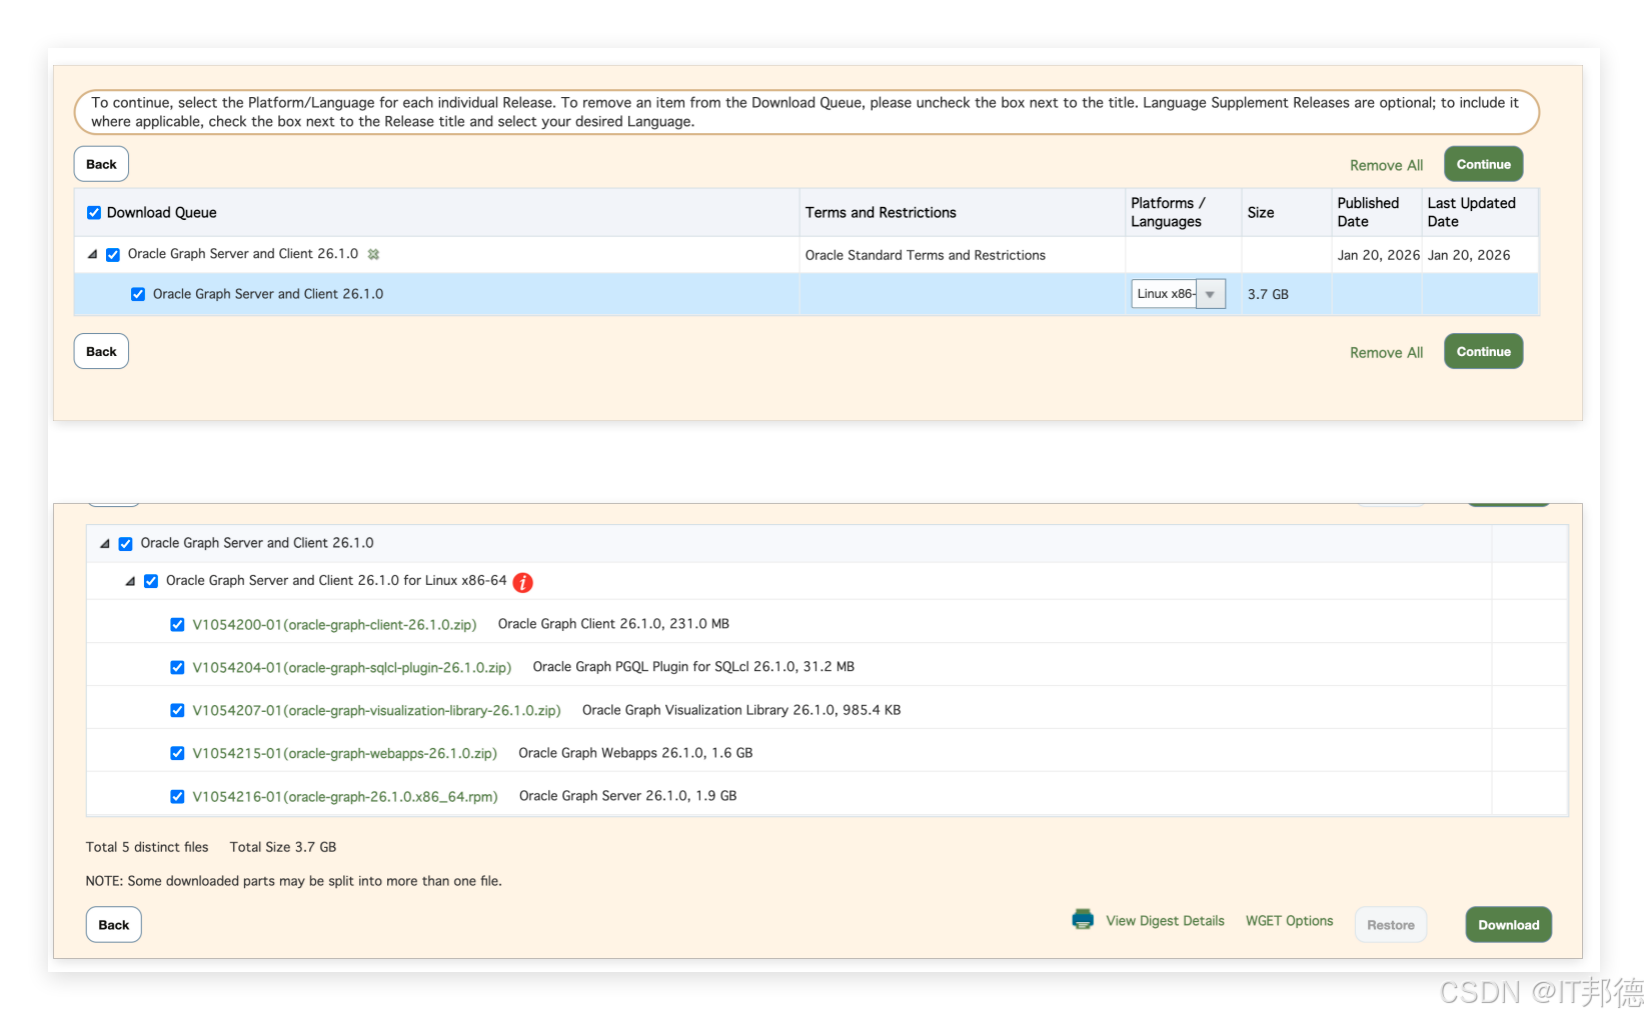Click the Total Size 3.7 GB text

coord(283,847)
